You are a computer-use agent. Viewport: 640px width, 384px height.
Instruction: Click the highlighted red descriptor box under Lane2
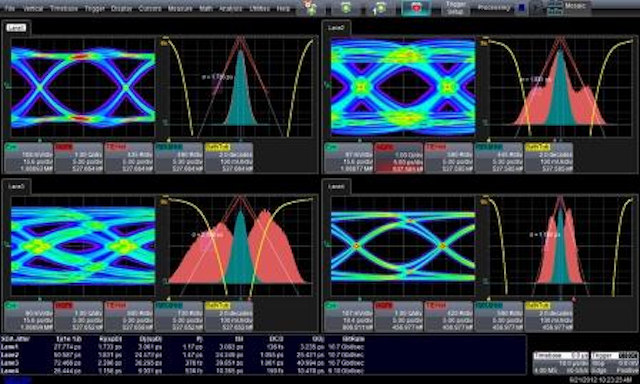point(398,158)
